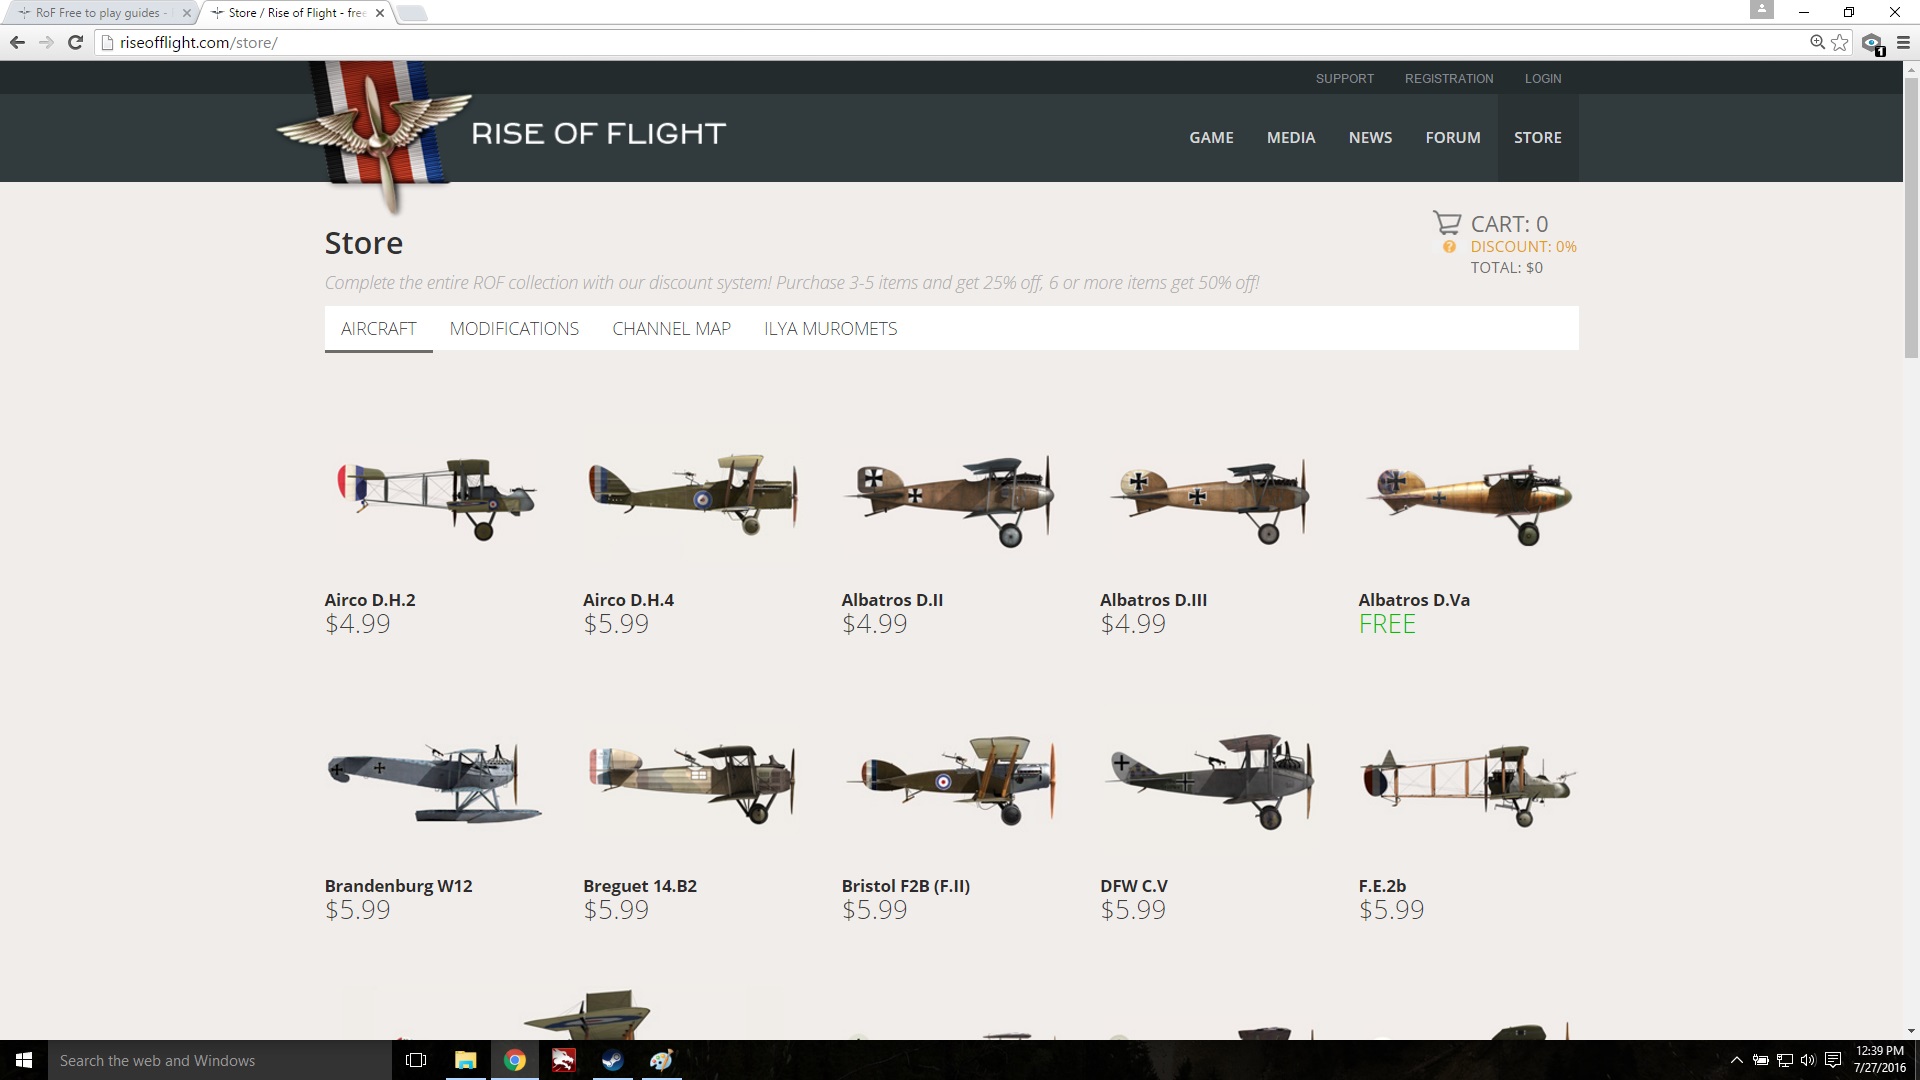
Task: Open the Chrome hamburger menu
Action: (x=1903, y=42)
